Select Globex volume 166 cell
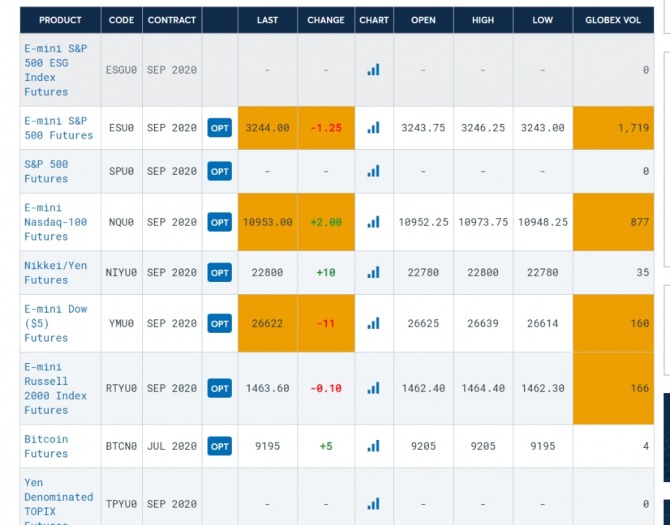The image size is (670, 525). (x=613, y=388)
